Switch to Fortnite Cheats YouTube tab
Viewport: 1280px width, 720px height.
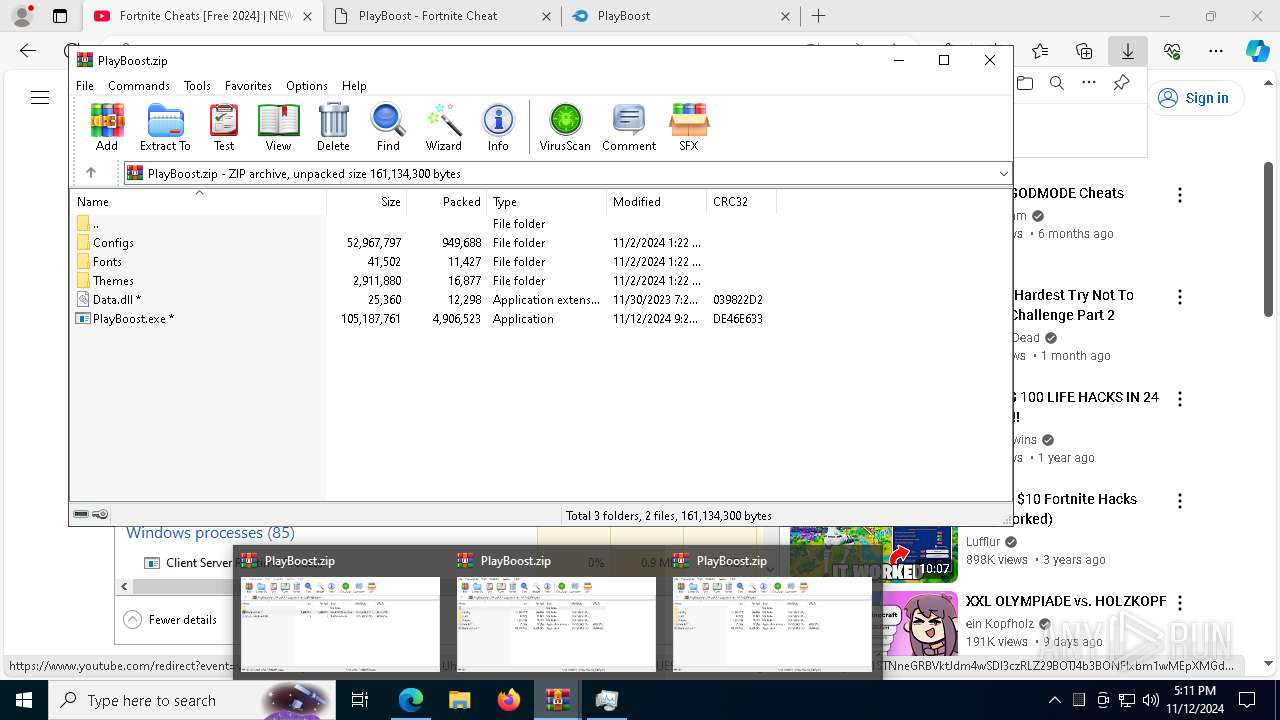click(203, 16)
